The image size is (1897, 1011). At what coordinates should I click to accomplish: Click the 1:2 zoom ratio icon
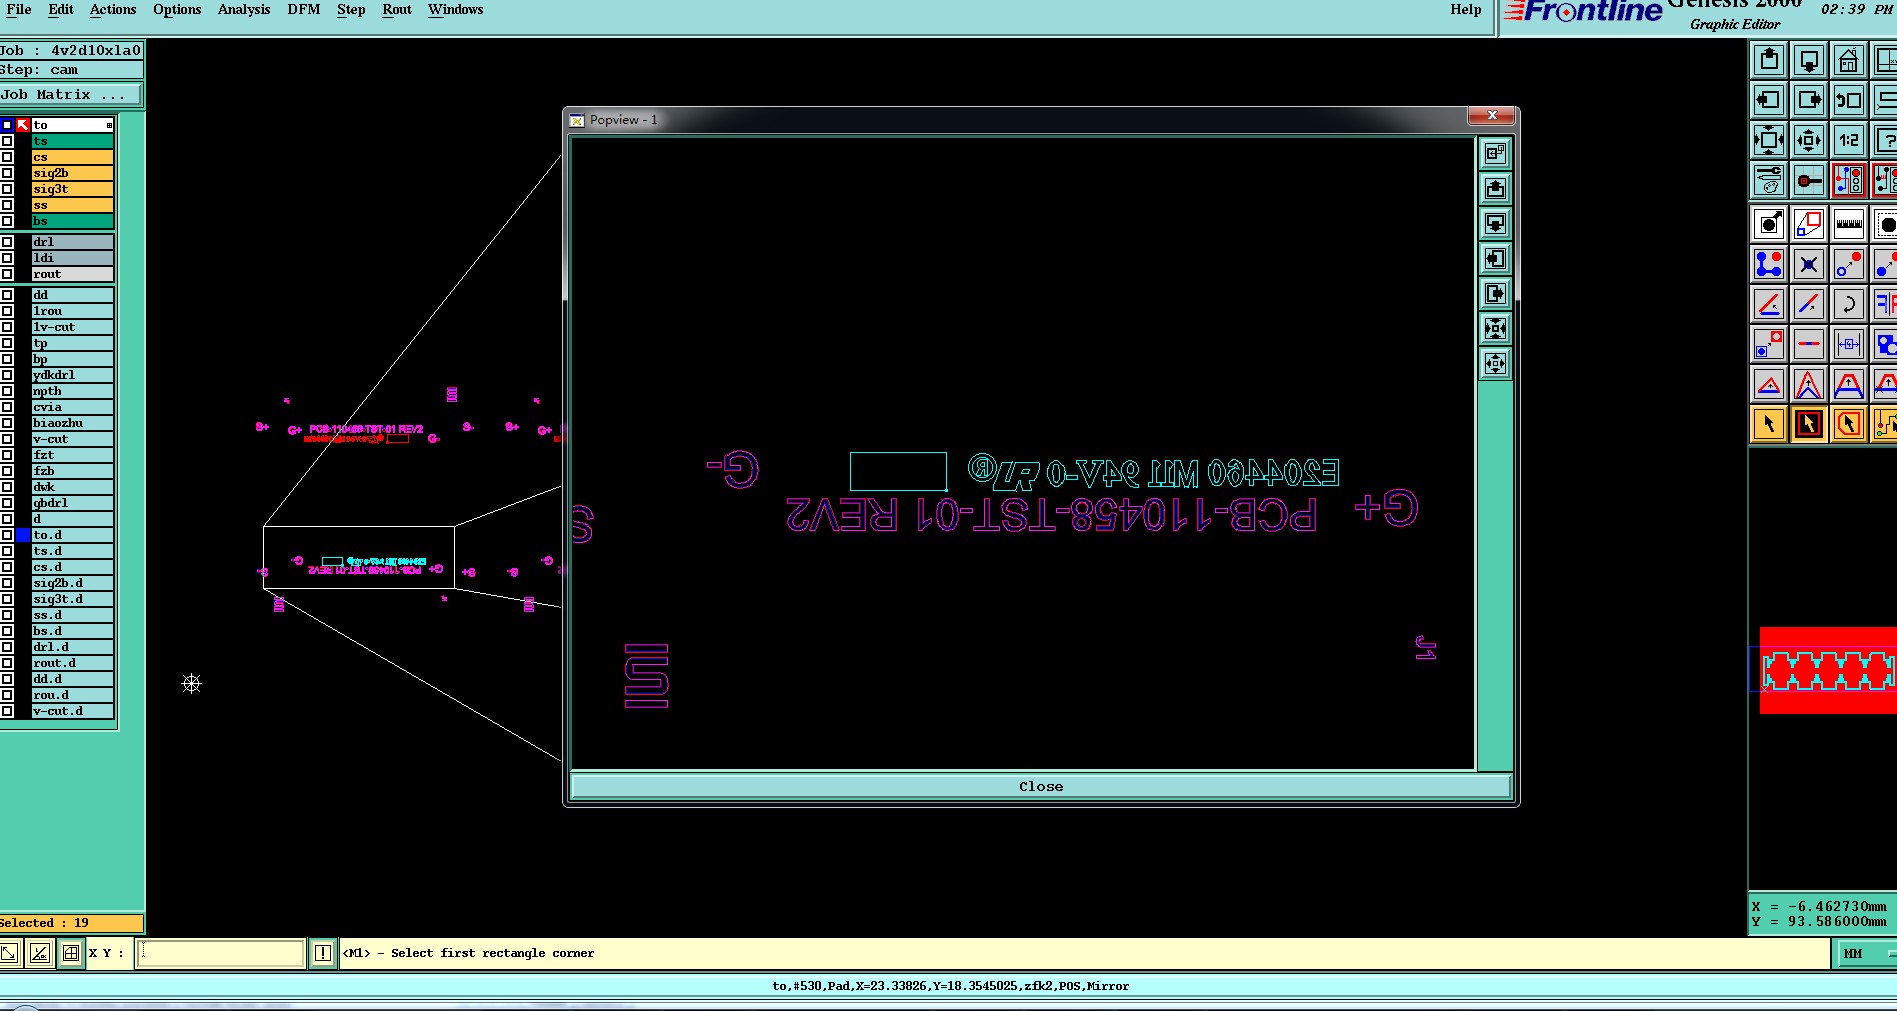[x=1849, y=140]
